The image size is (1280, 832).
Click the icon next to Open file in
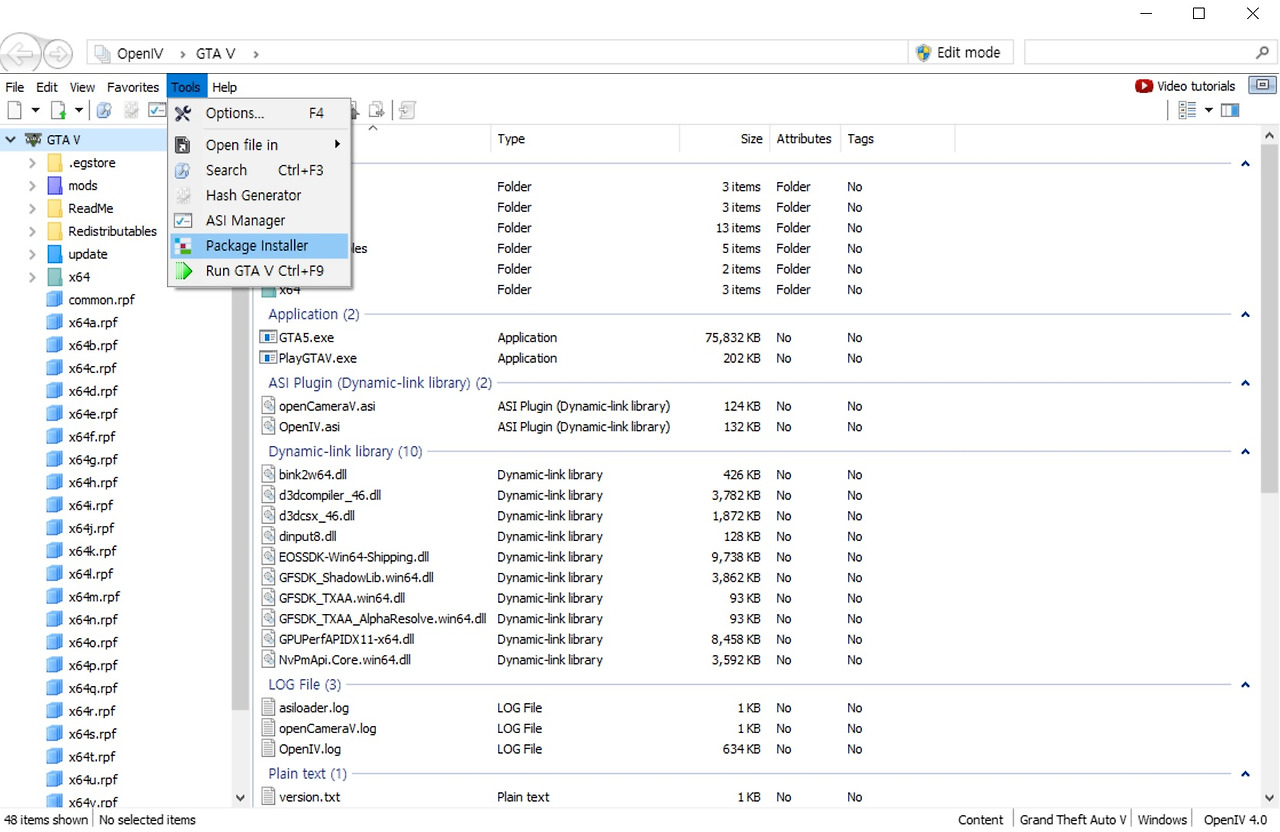(183, 145)
